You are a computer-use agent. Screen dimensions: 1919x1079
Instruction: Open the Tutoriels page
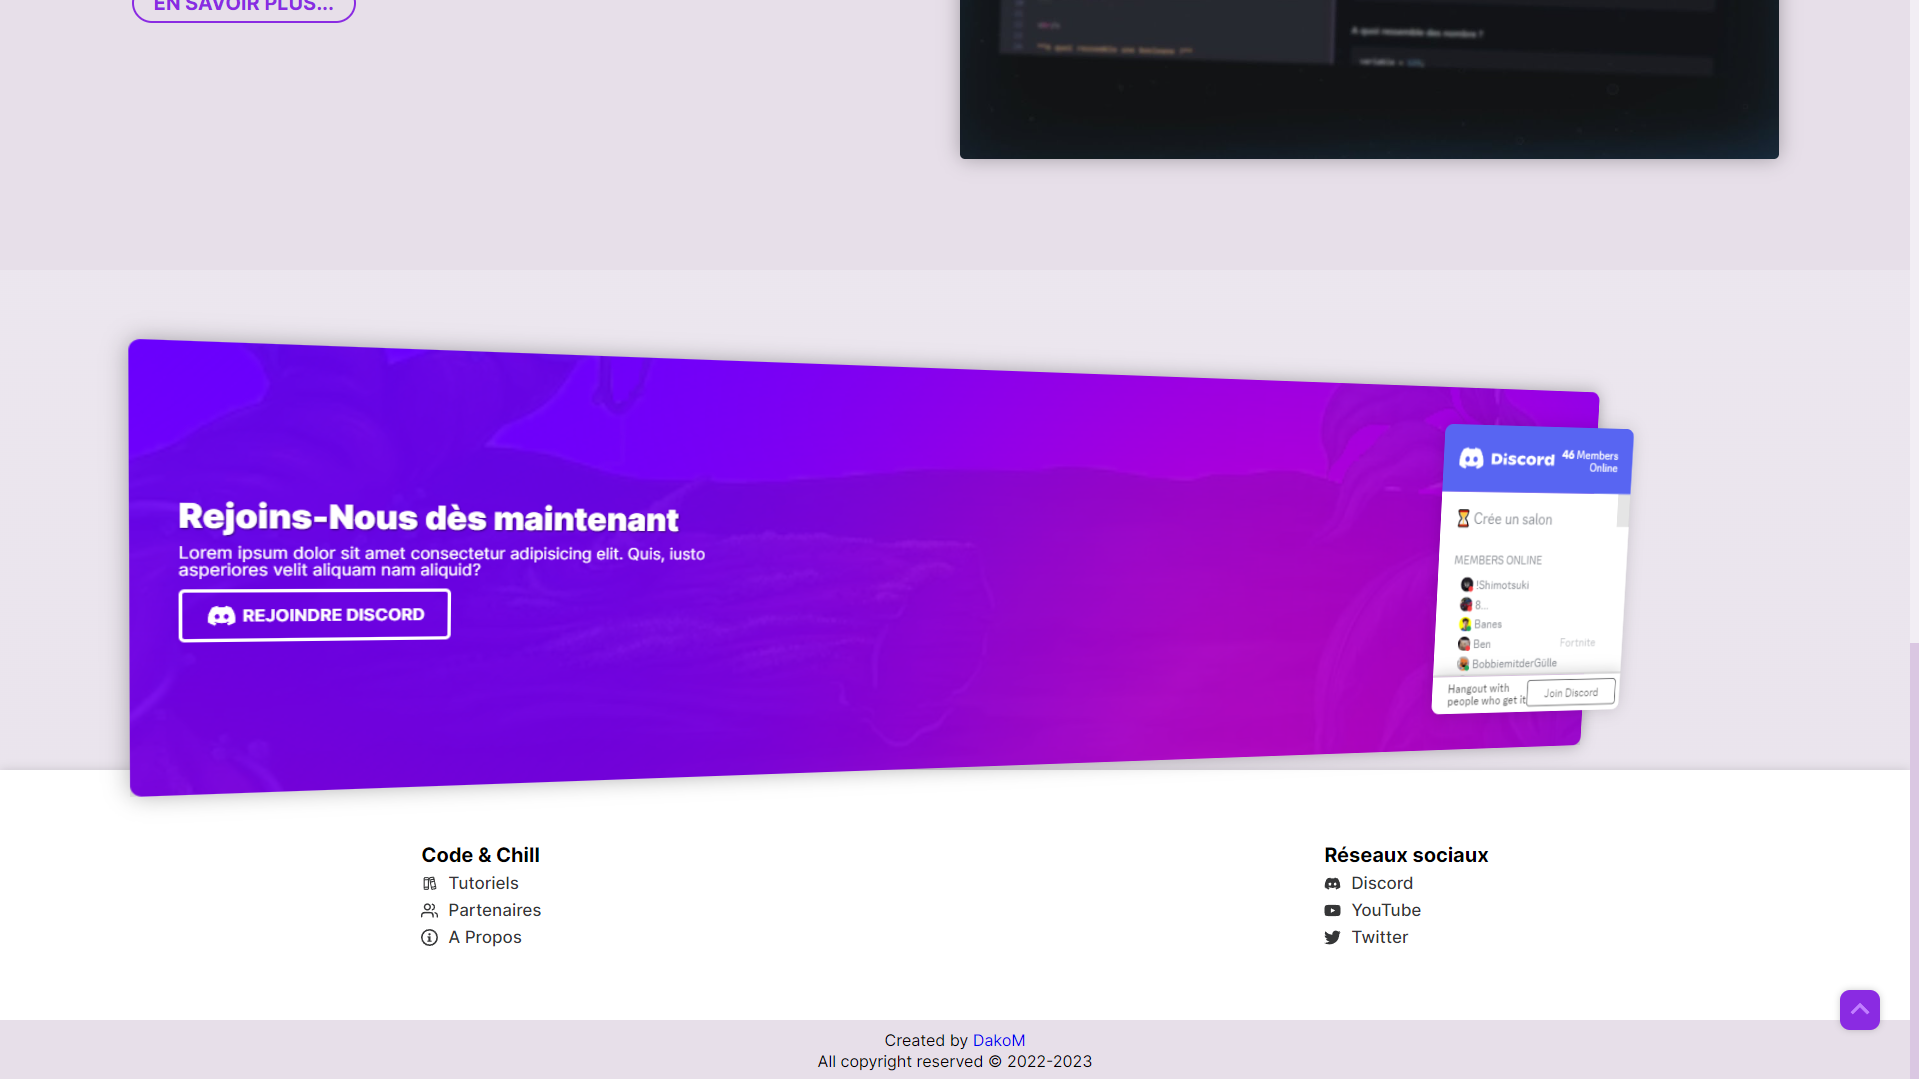pos(484,883)
